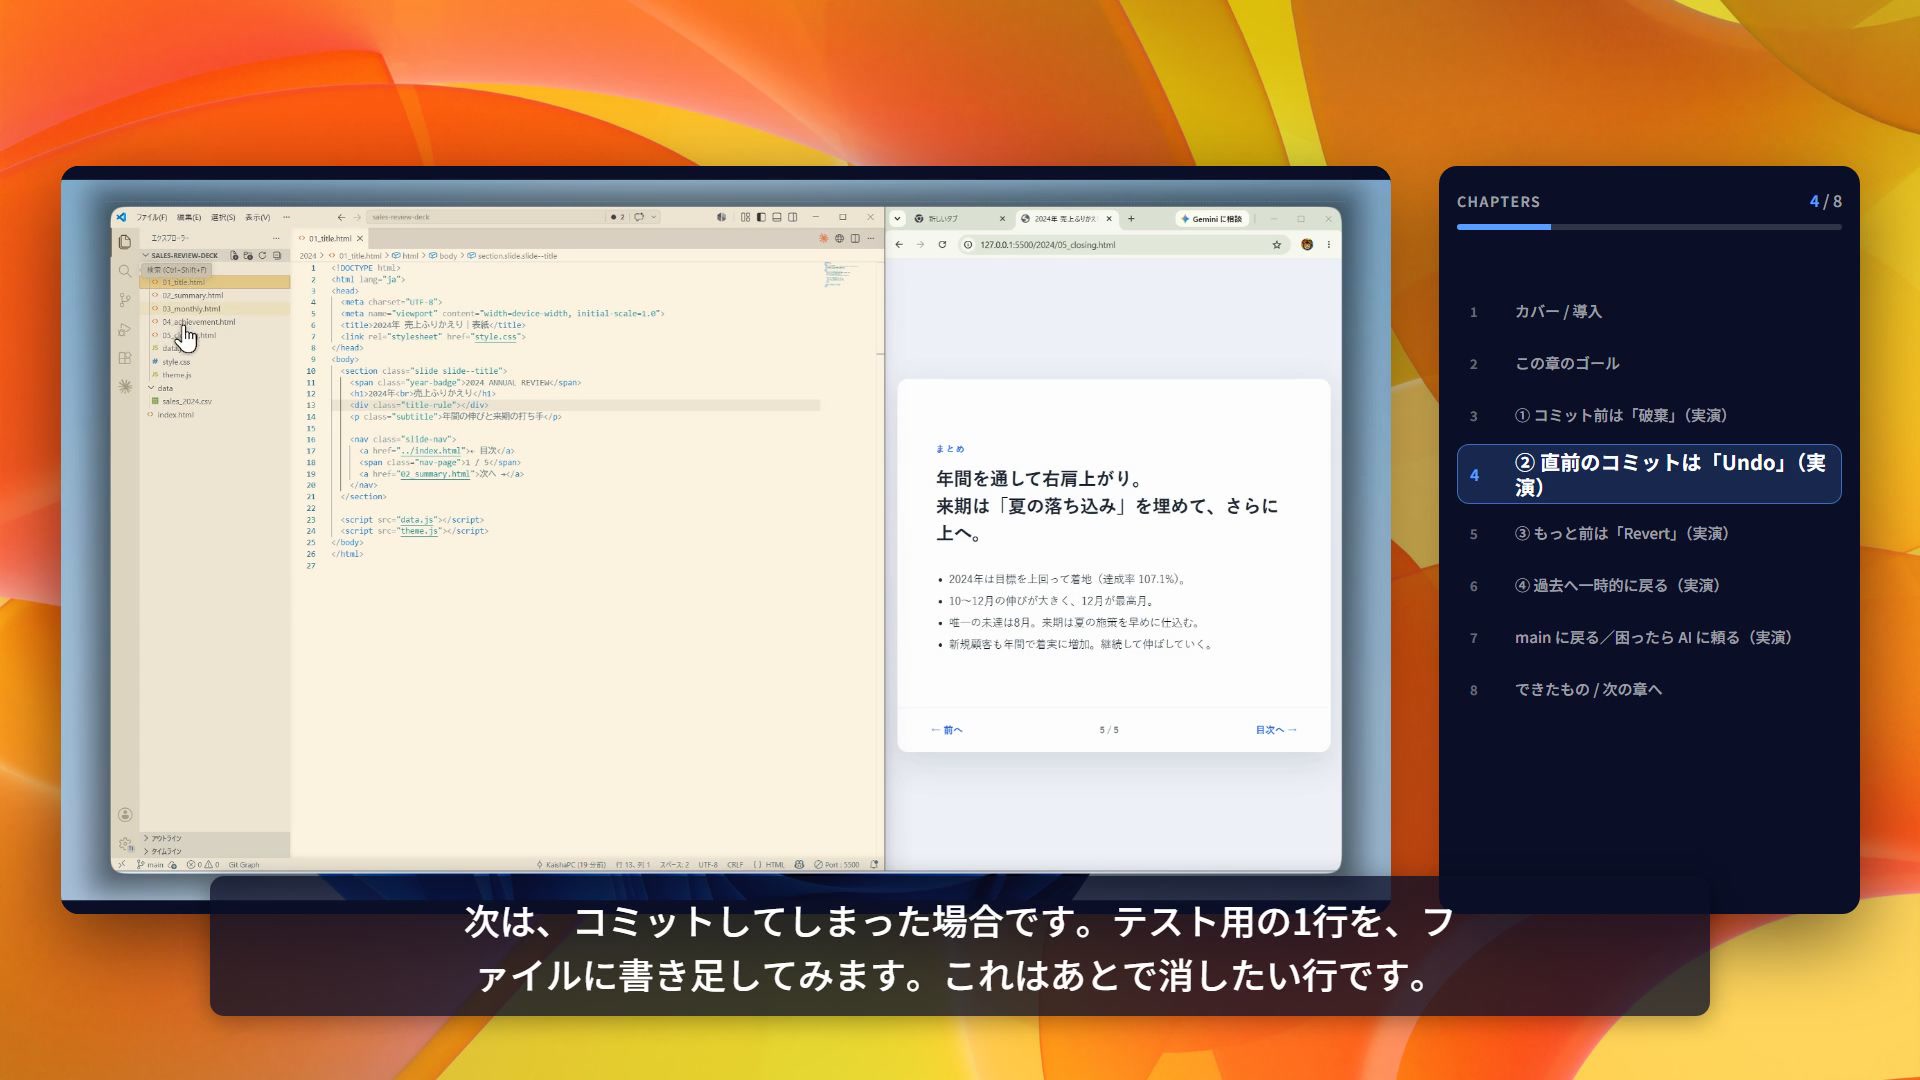Open Chrome three-dot menu
Image resolution: width=1920 pixels, height=1080 pixels.
[1329, 245]
